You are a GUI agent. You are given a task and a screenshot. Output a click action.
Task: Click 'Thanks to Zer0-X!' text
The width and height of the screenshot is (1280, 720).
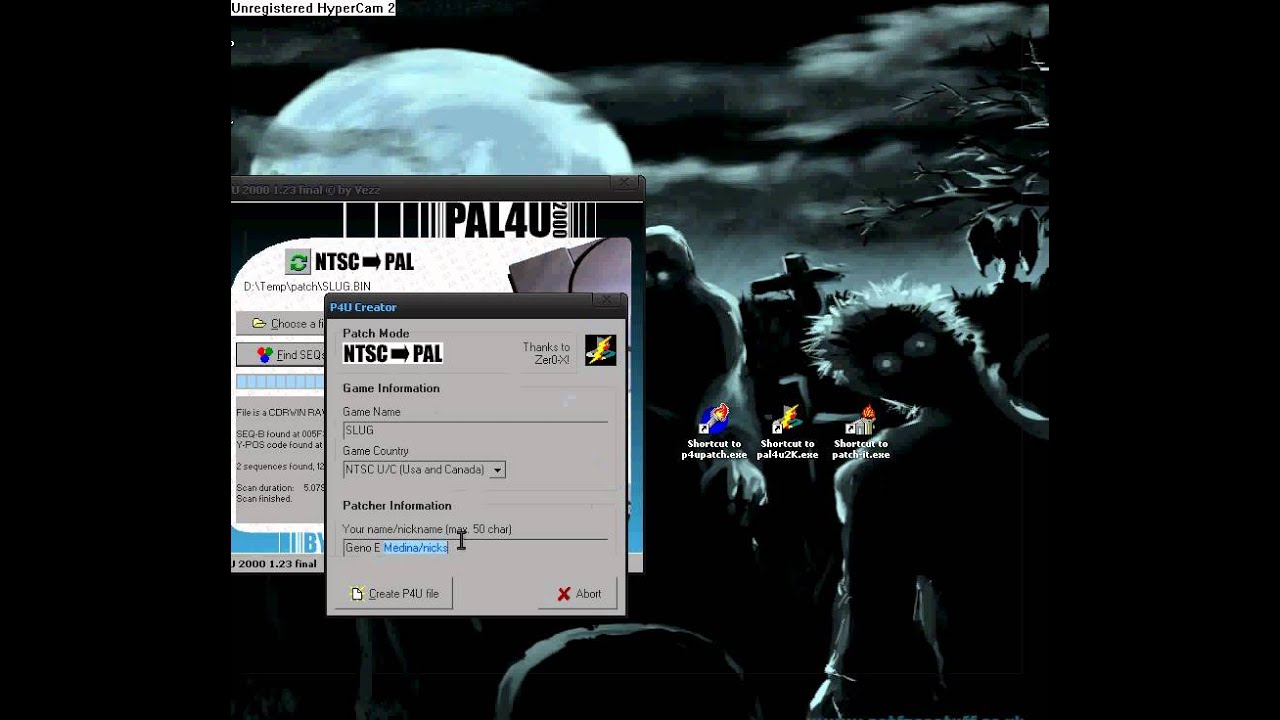point(546,353)
